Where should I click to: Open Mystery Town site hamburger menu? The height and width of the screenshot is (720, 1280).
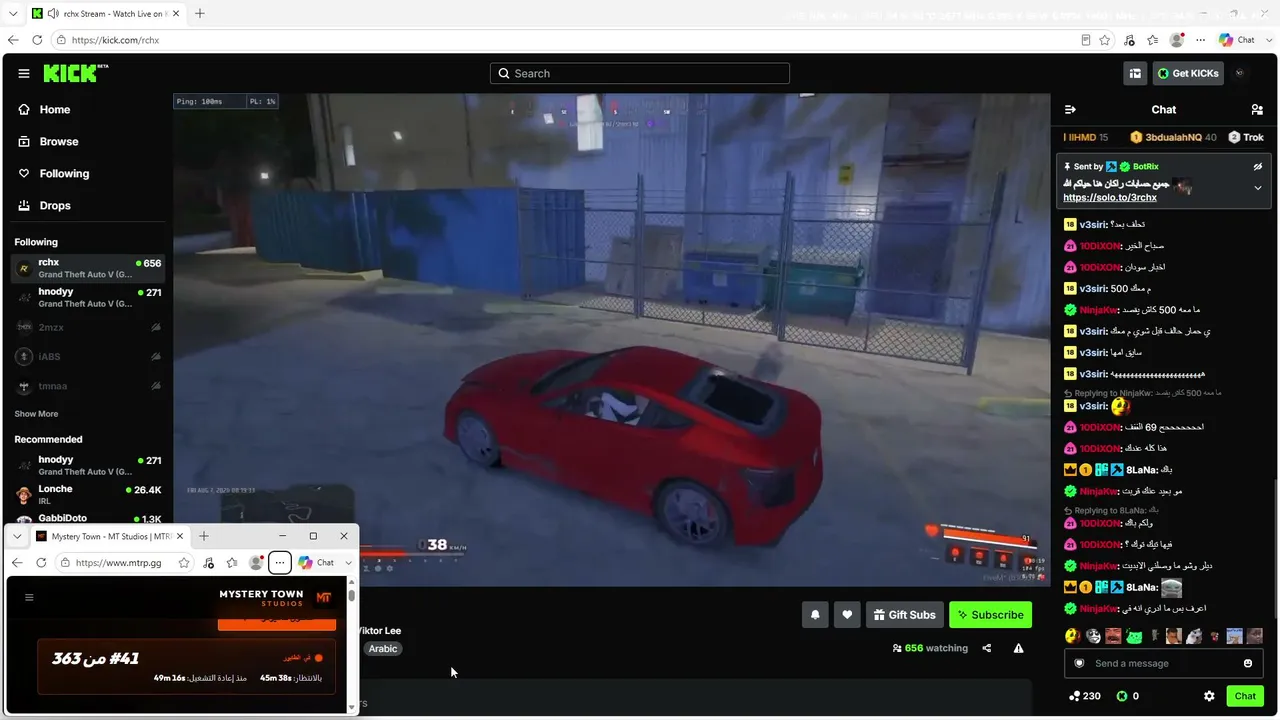coord(29,597)
